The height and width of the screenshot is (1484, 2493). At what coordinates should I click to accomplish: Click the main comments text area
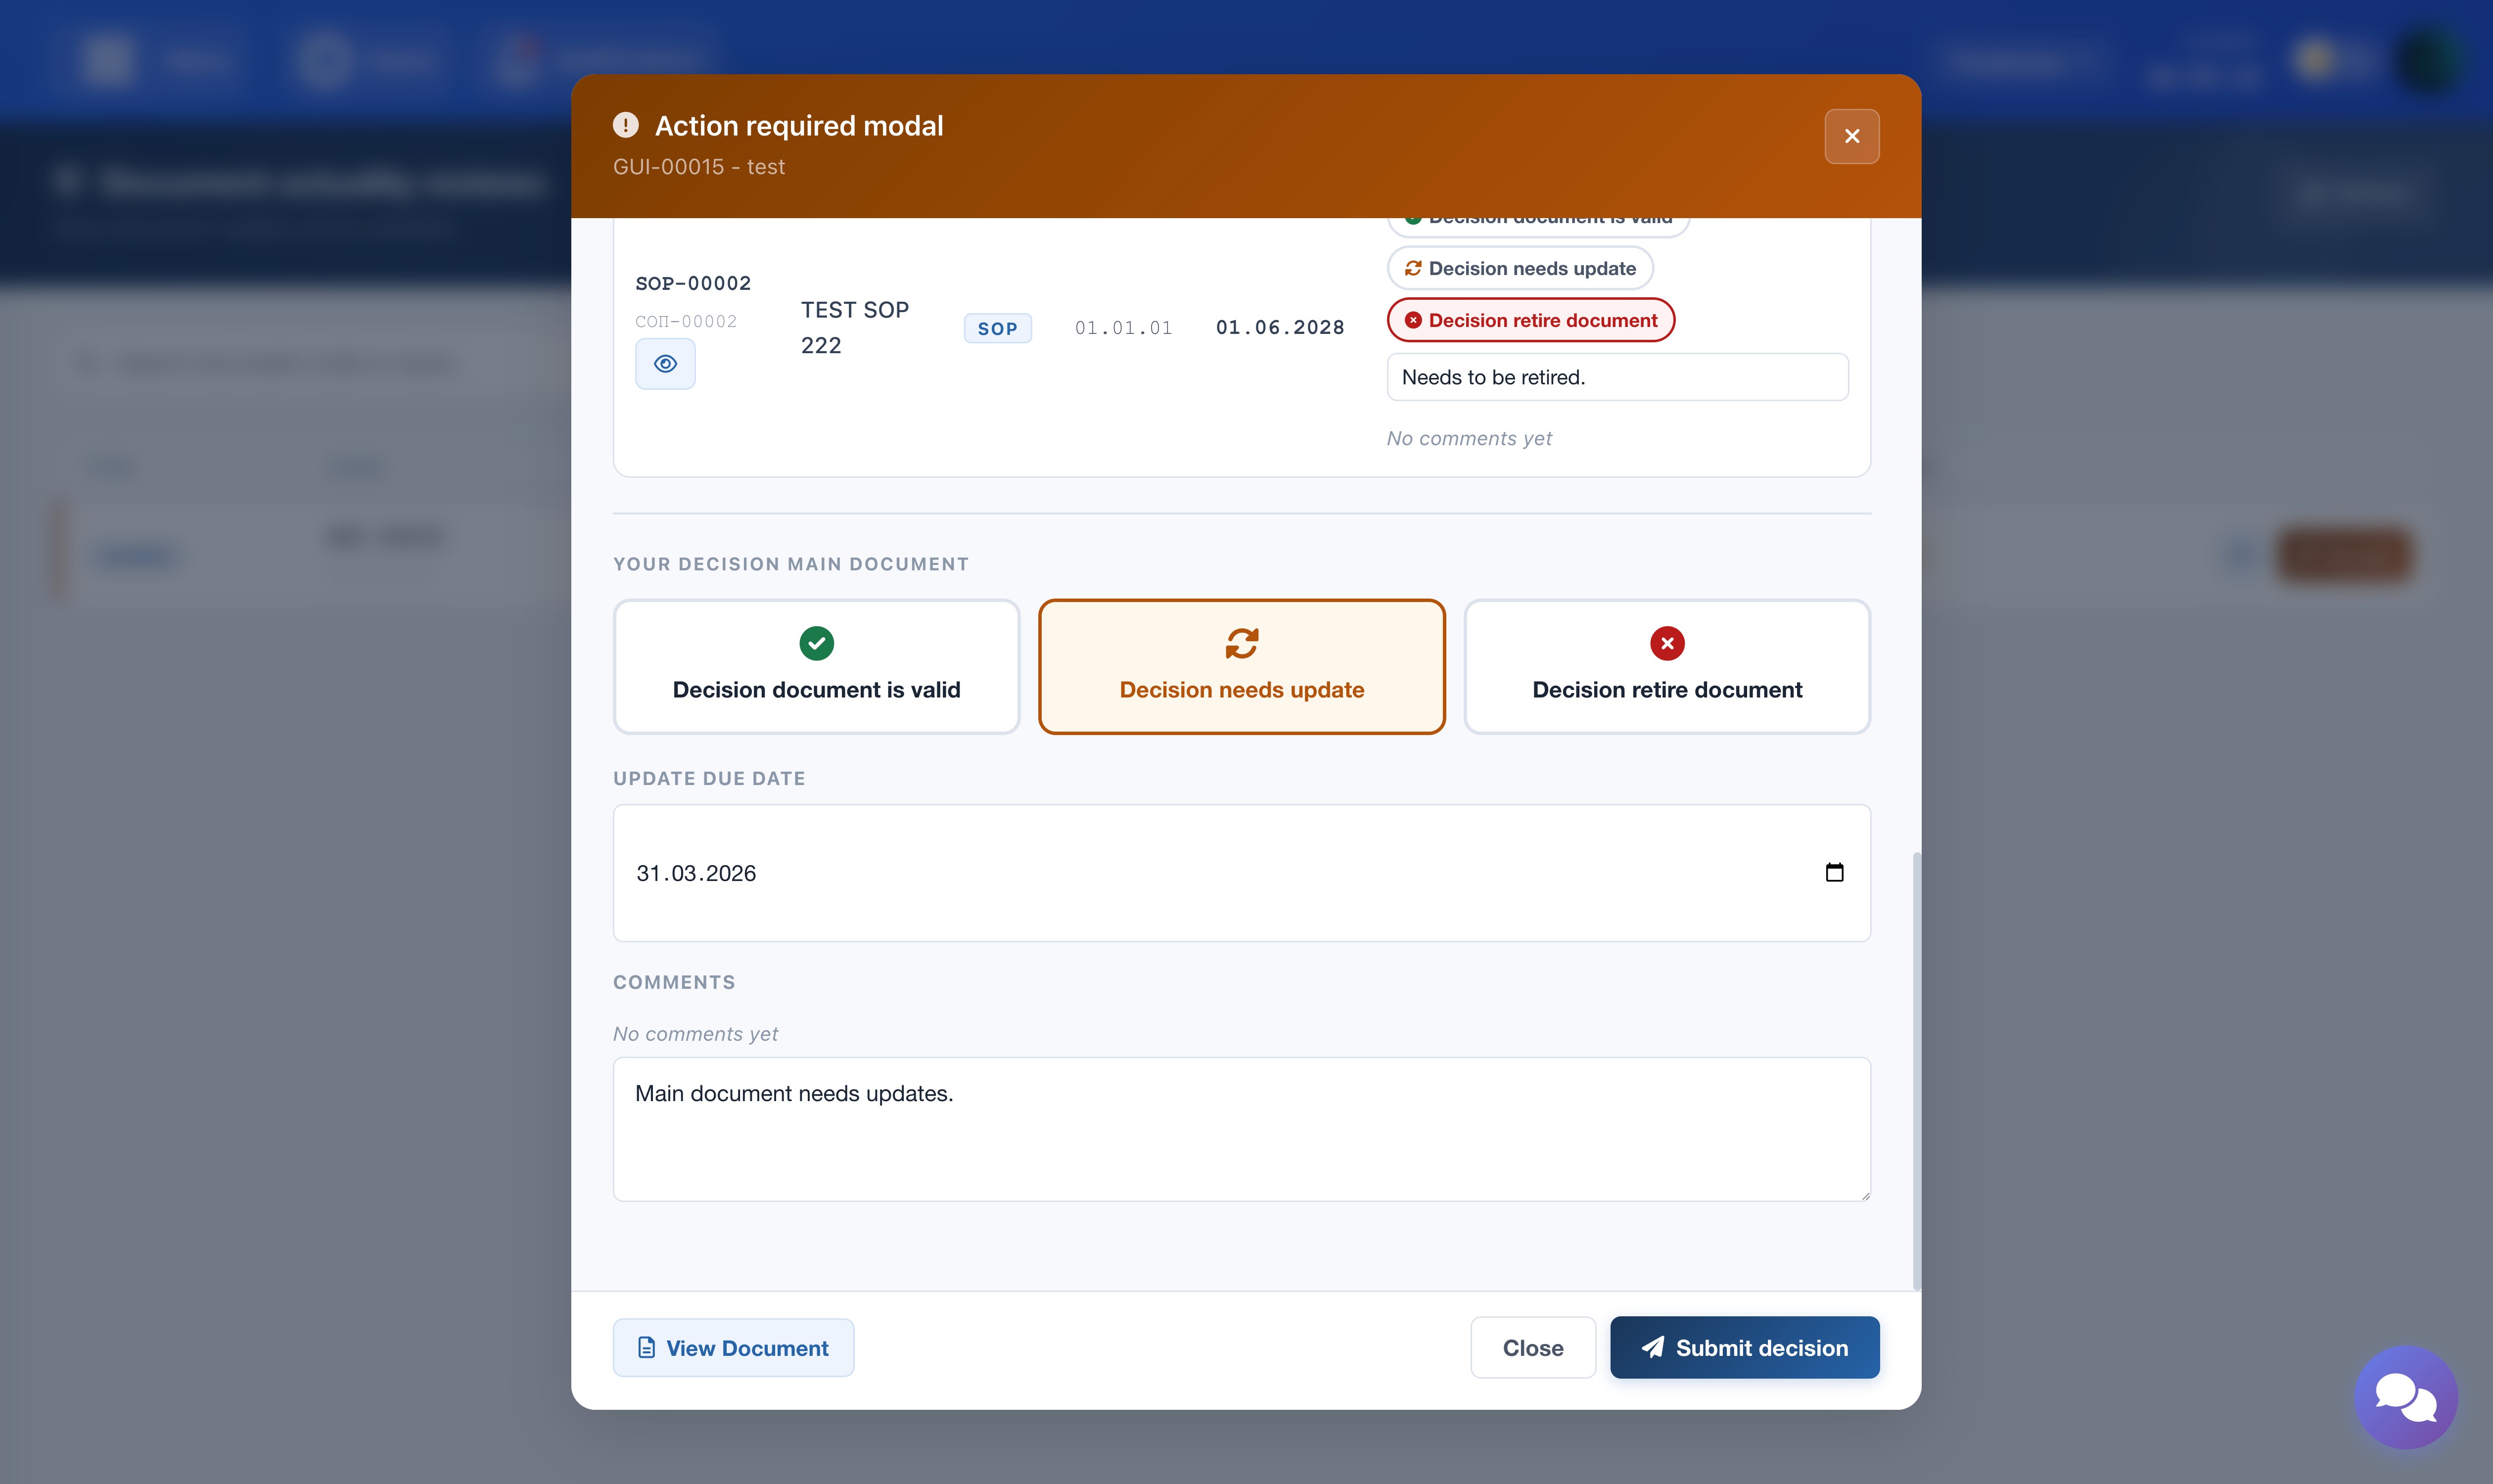click(1241, 1129)
